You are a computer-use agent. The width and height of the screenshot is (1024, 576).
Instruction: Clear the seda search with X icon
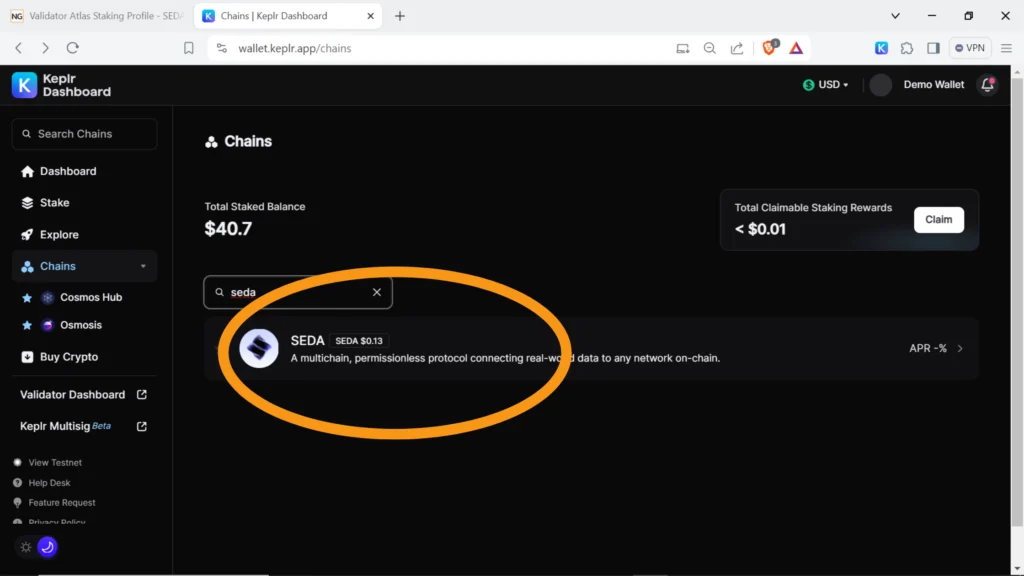pos(377,293)
